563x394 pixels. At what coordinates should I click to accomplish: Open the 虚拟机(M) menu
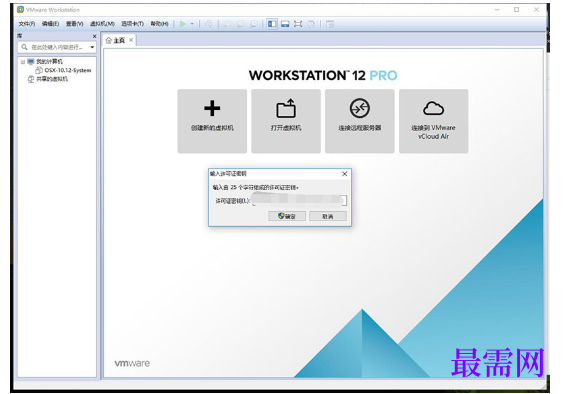pos(102,24)
